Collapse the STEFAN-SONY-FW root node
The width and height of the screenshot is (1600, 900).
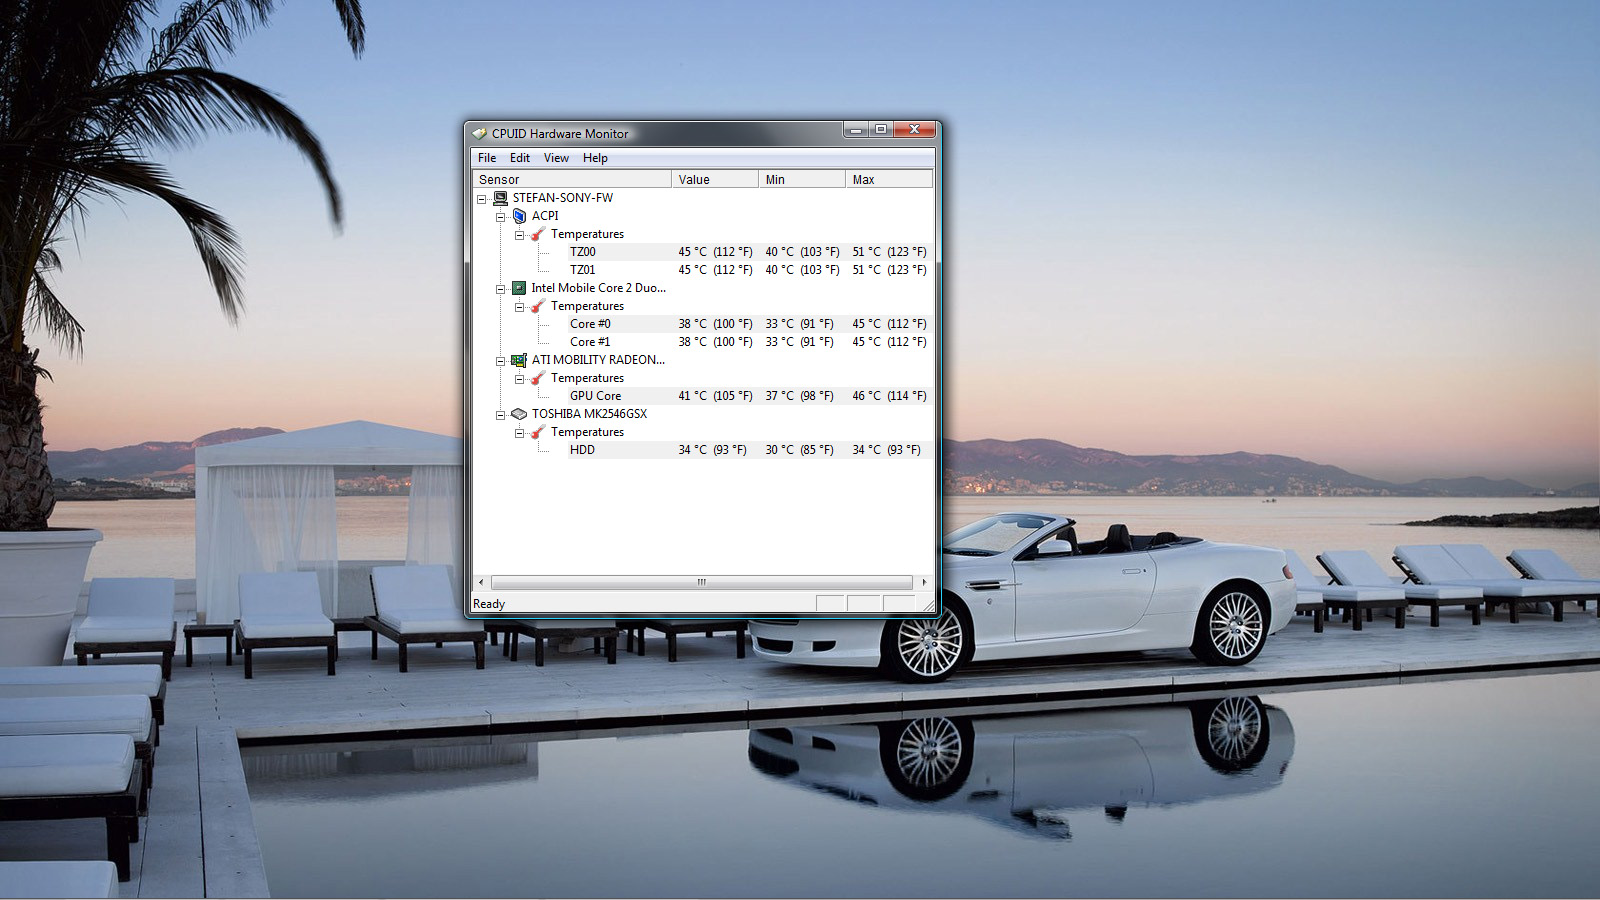point(482,199)
